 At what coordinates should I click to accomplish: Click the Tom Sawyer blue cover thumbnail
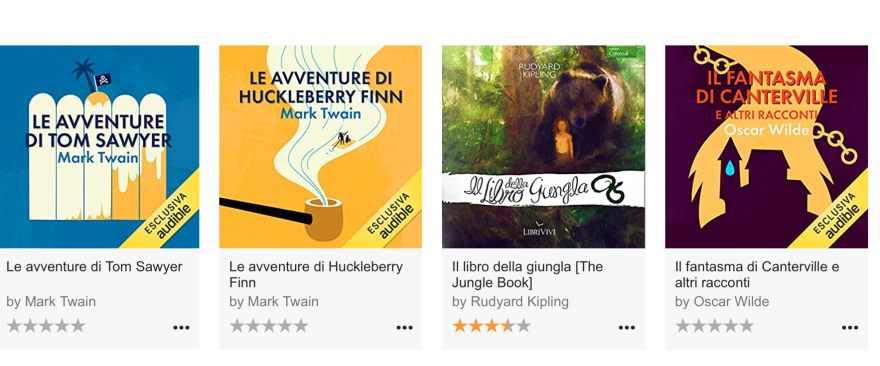99,147
